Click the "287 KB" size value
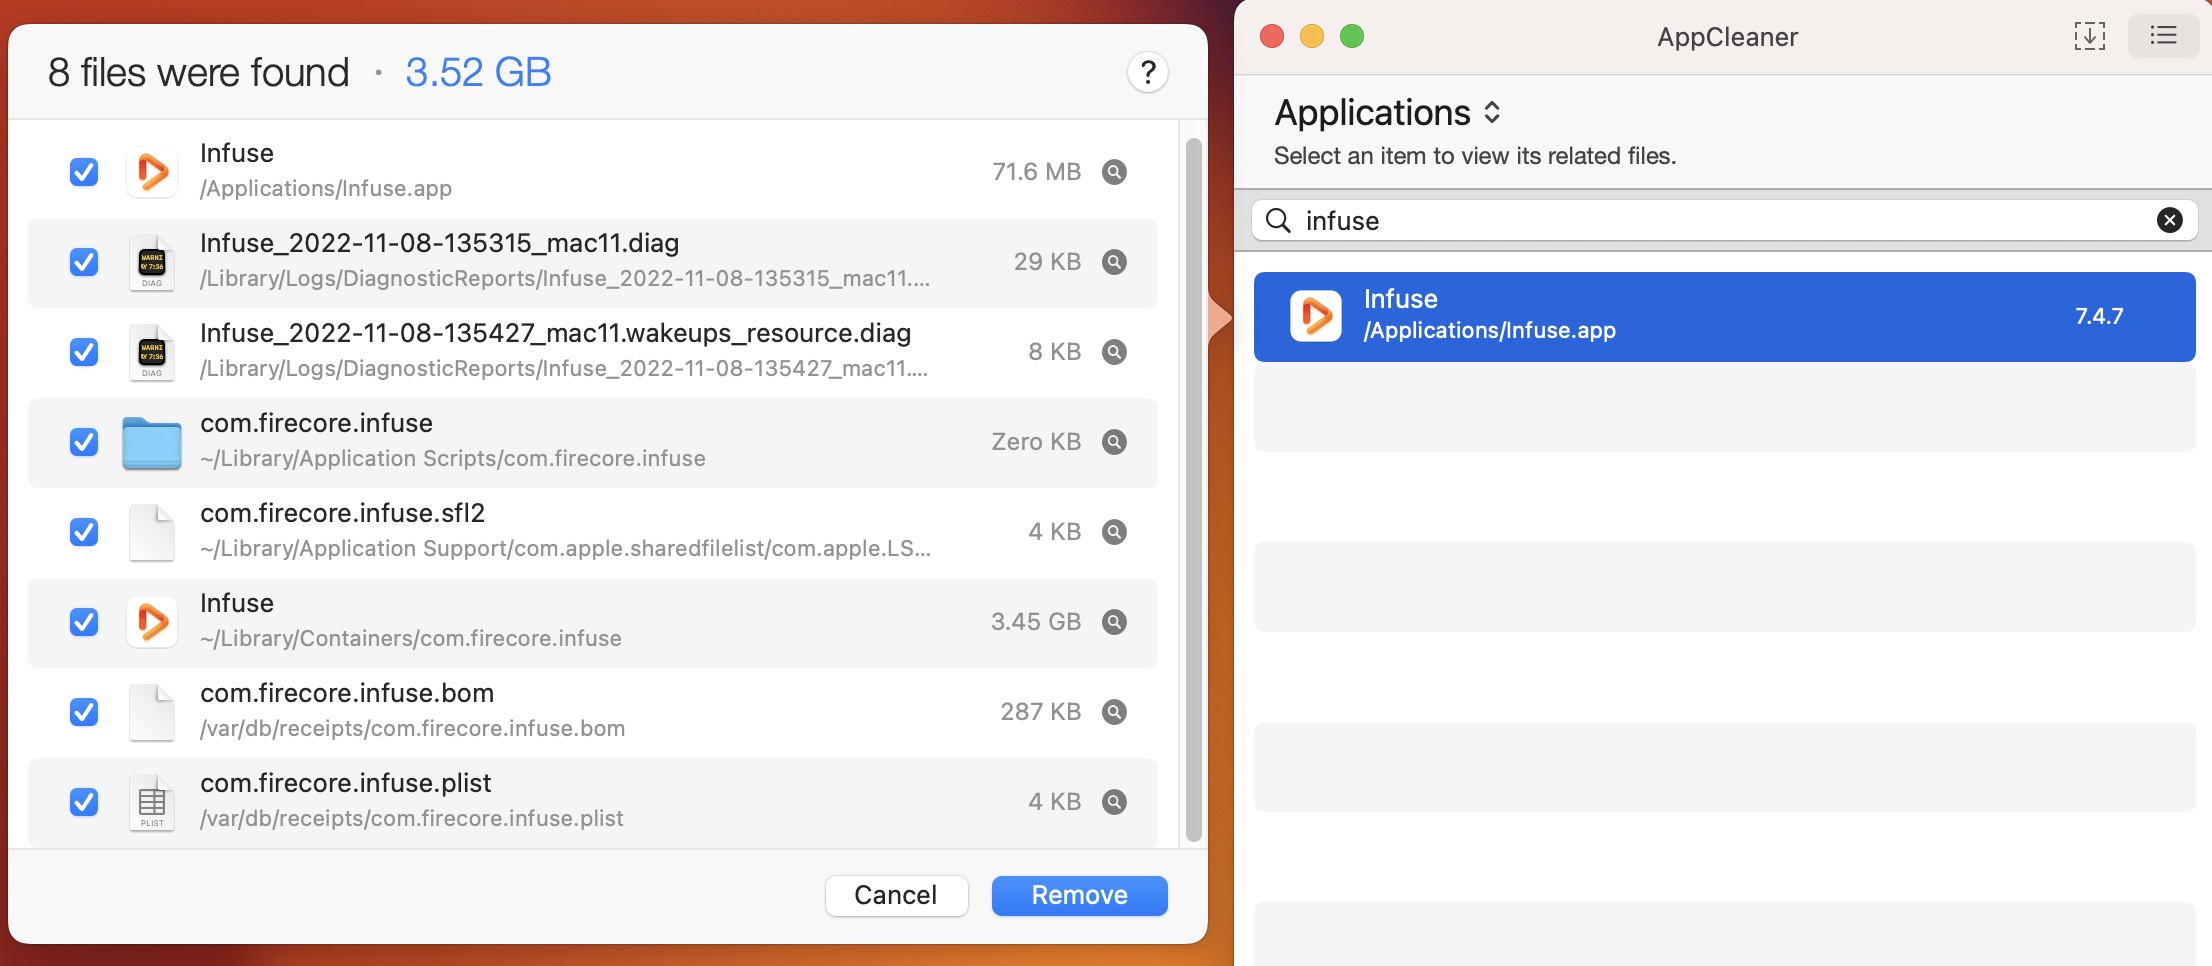Viewport: 2212px width, 966px height. (x=1041, y=712)
